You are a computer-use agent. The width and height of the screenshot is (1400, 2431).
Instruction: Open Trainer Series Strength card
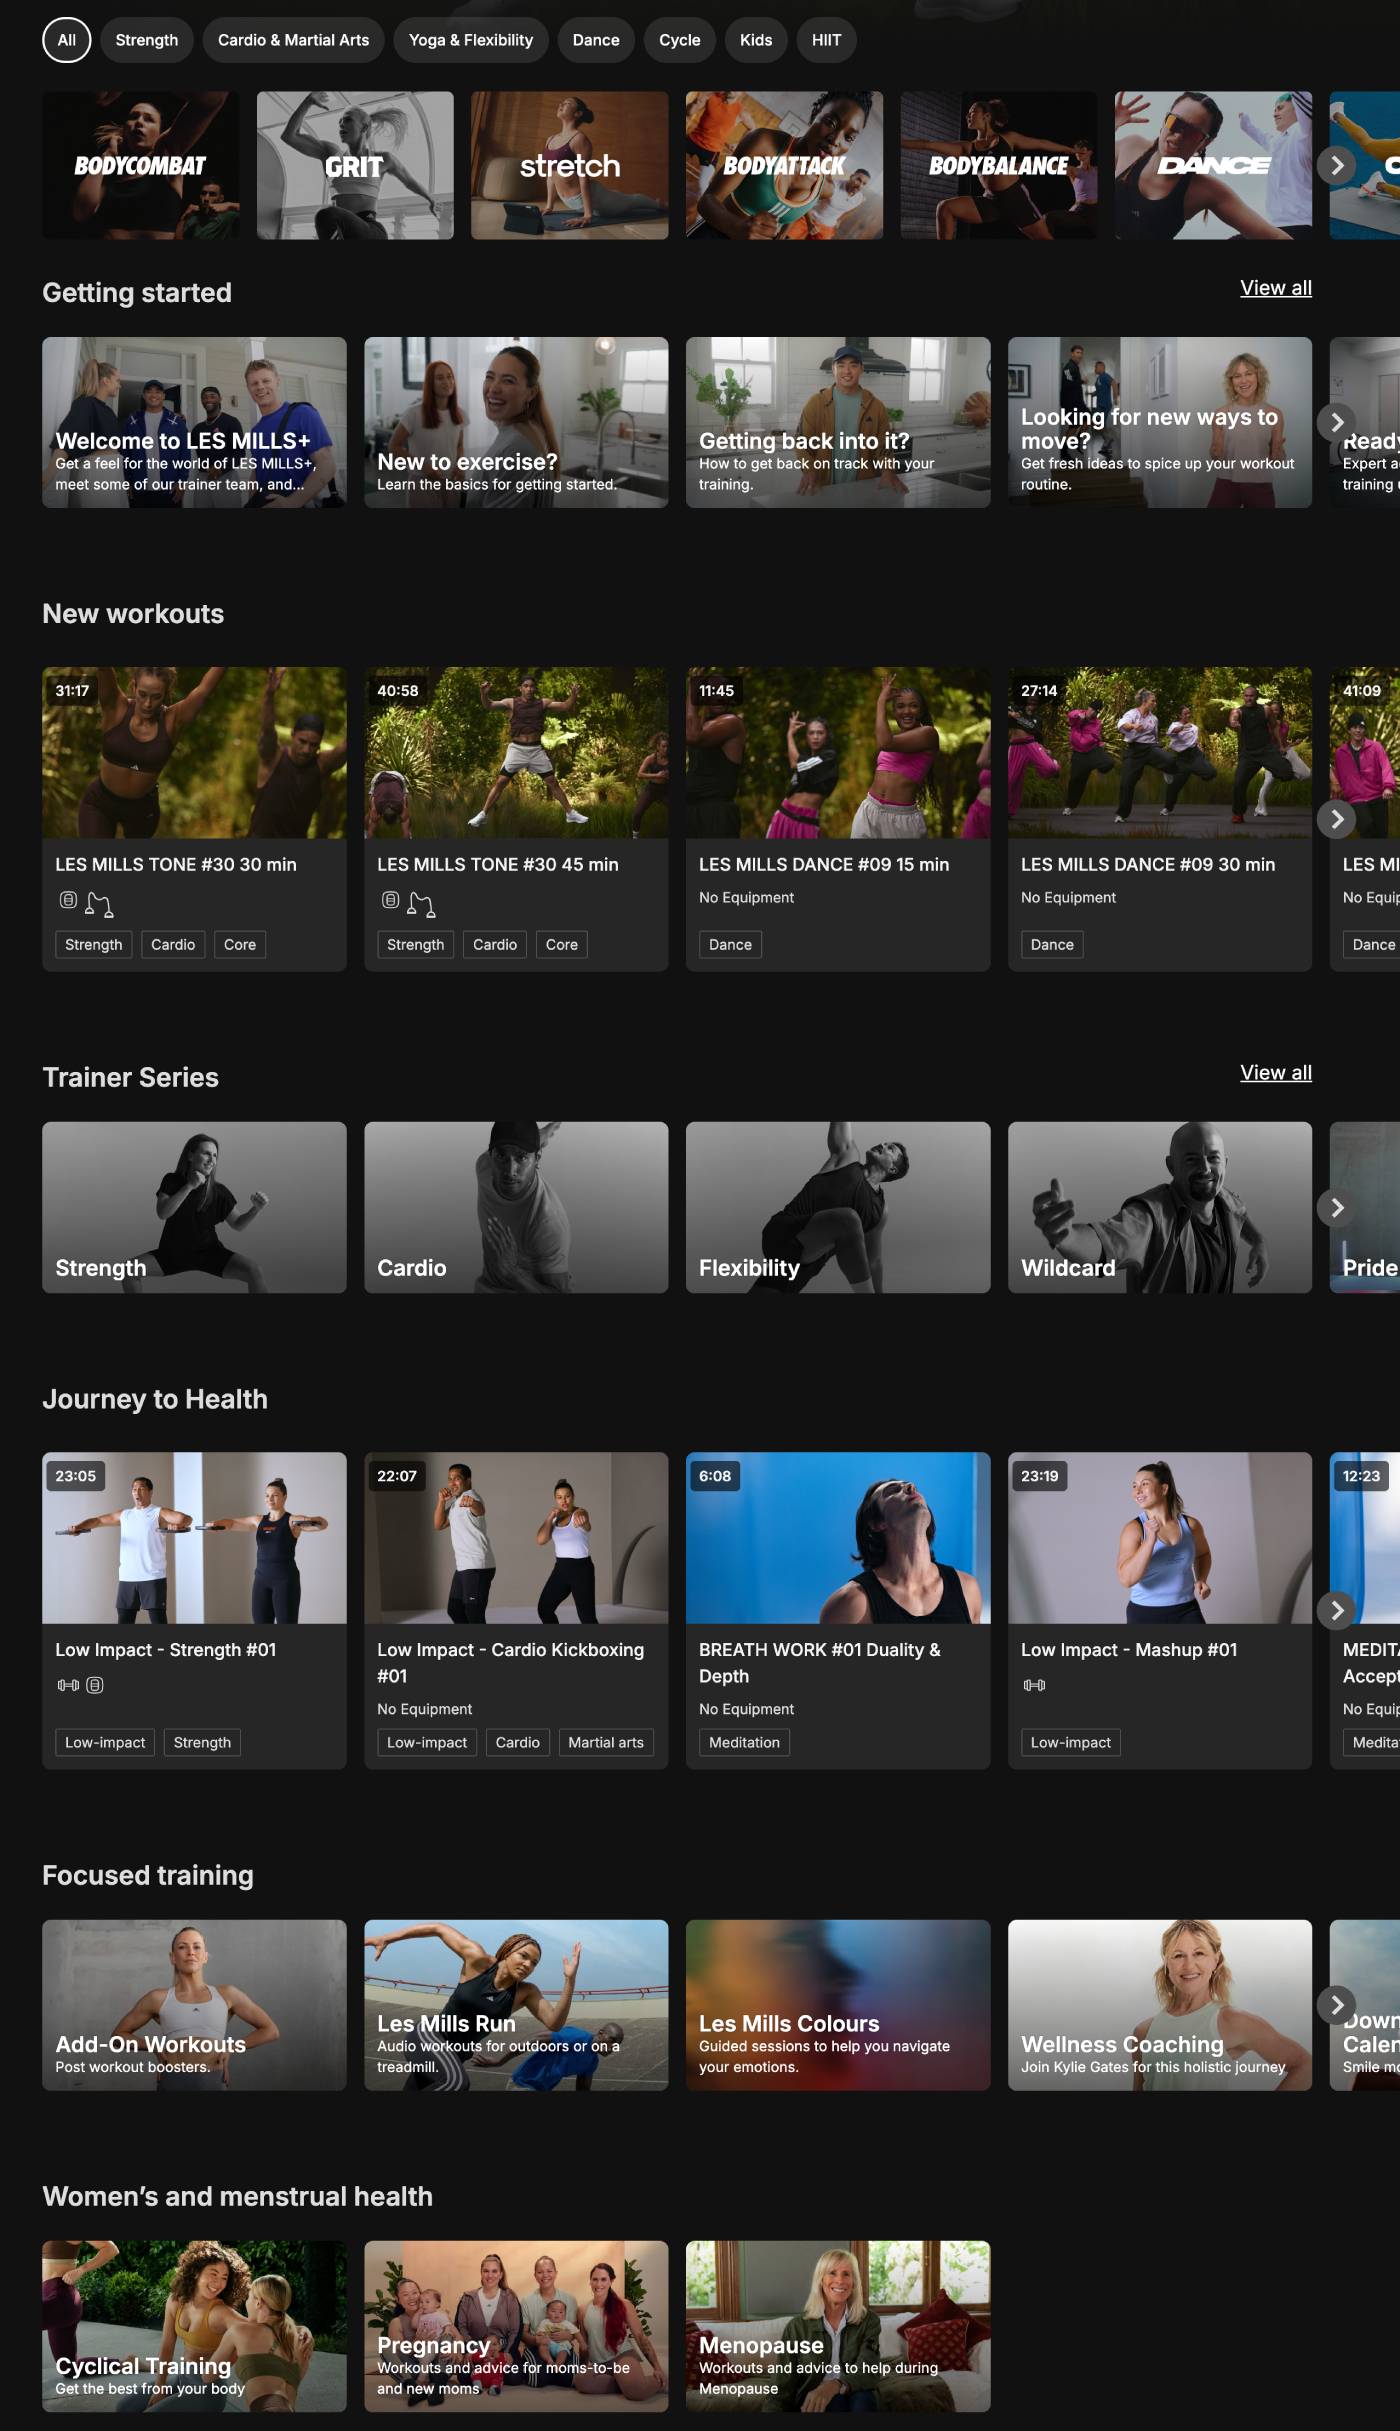pos(194,1207)
